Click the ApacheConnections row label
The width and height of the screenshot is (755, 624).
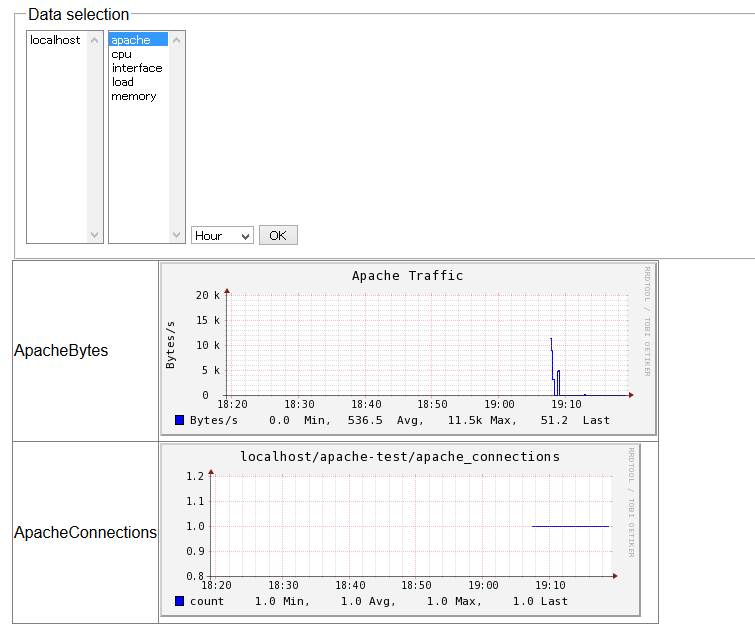point(85,533)
